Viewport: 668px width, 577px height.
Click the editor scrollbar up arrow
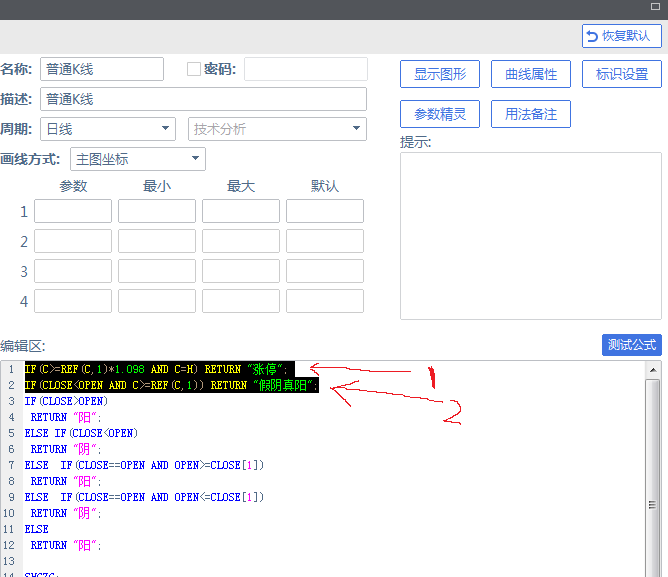(x=653, y=370)
